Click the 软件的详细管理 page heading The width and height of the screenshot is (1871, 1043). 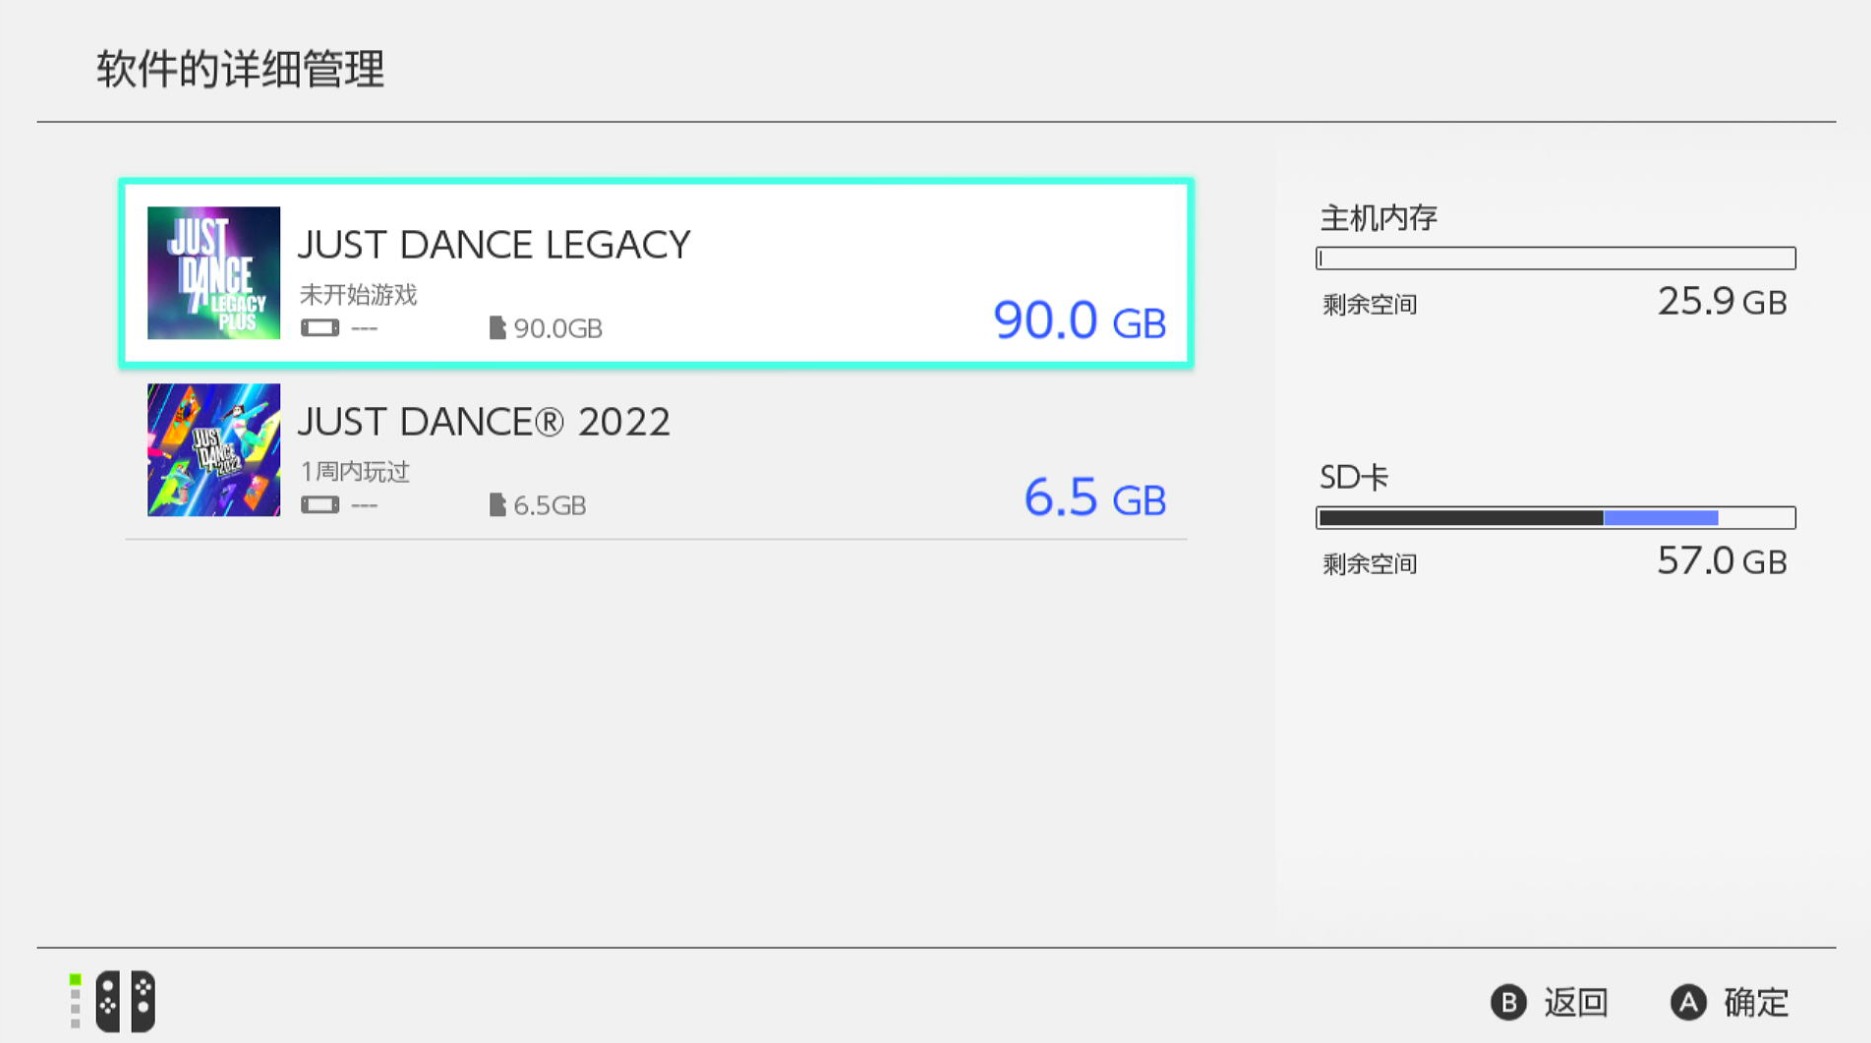[240, 70]
